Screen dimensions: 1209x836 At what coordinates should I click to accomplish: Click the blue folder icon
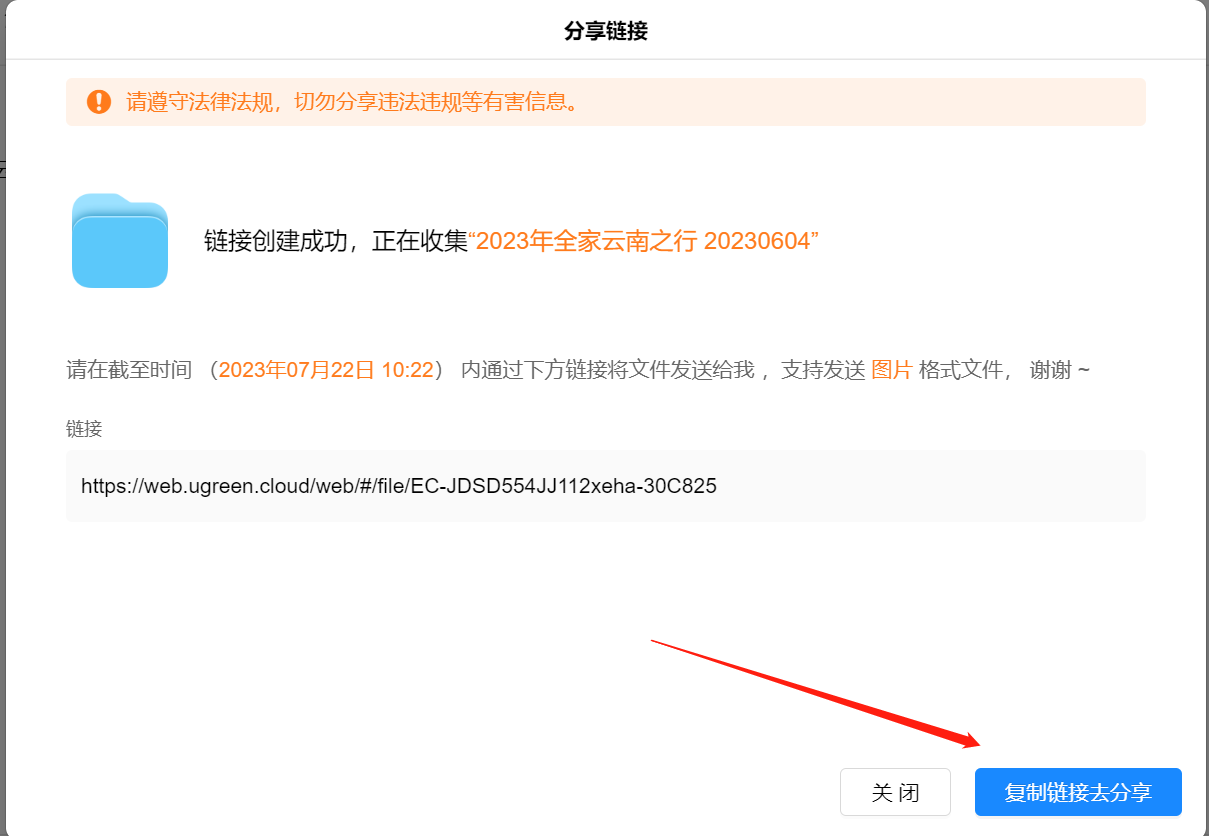(120, 241)
